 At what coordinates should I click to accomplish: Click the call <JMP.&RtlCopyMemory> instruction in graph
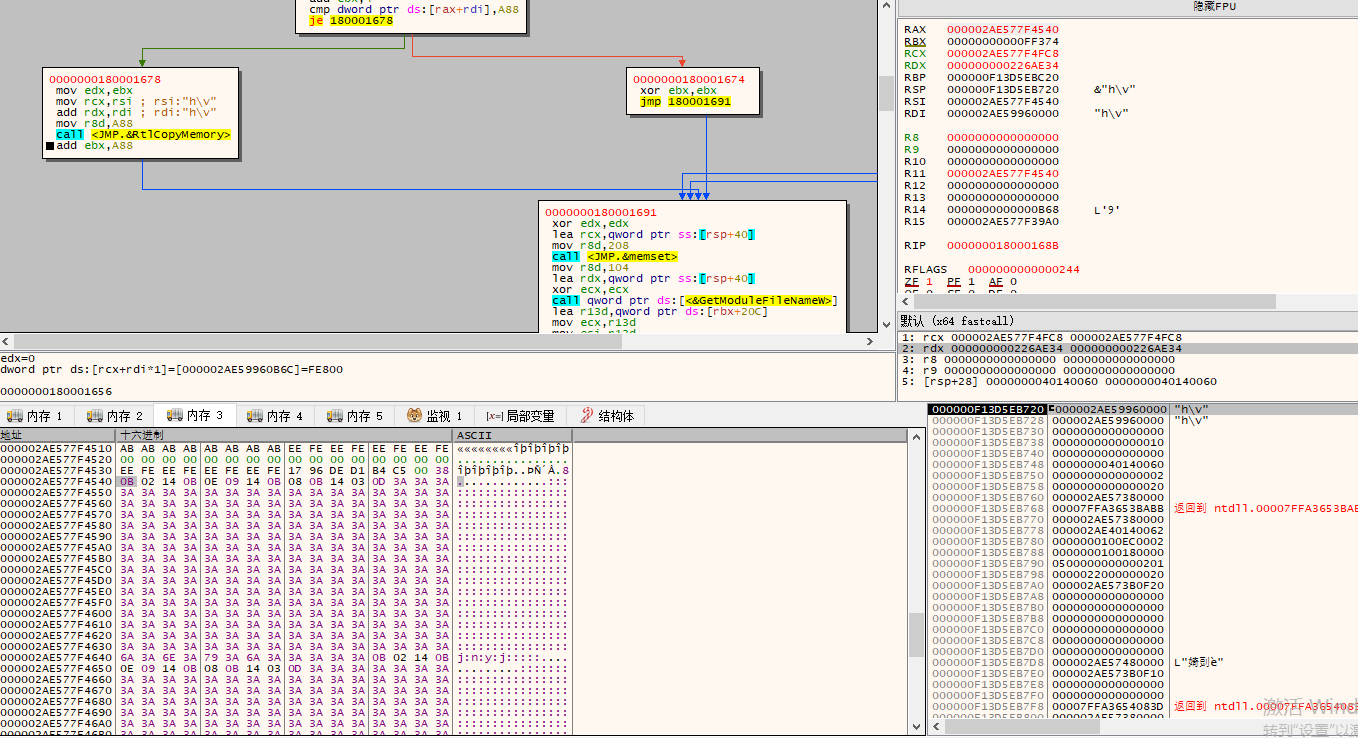(x=144, y=134)
